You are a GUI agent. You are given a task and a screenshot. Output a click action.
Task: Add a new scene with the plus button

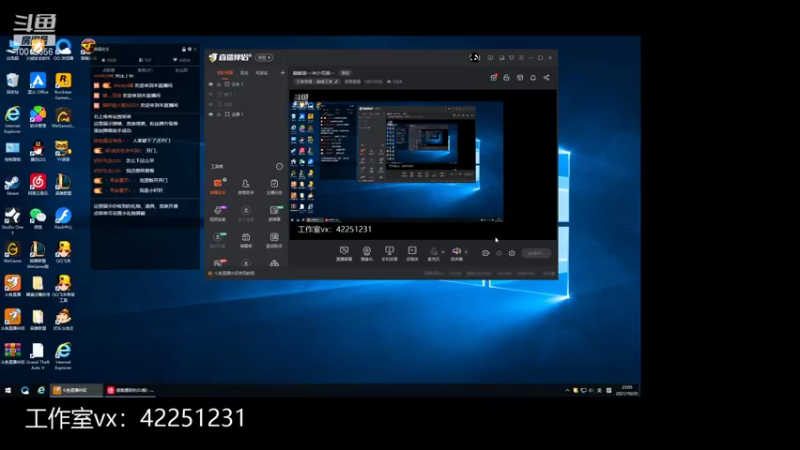point(283,73)
